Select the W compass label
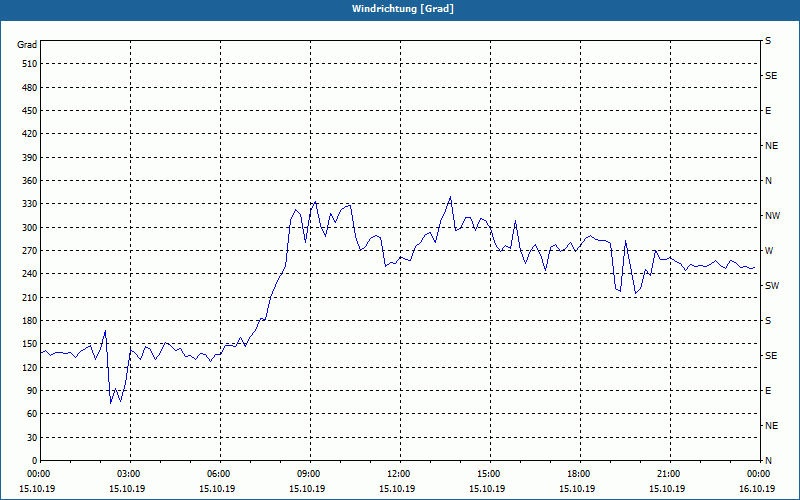The height and width of the screenshot is (500, 800). coord(769,251)
